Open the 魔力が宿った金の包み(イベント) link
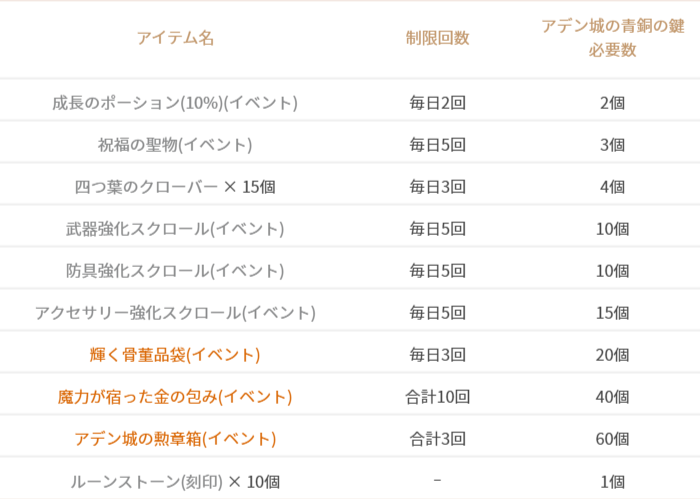 [x=175, y=397]
